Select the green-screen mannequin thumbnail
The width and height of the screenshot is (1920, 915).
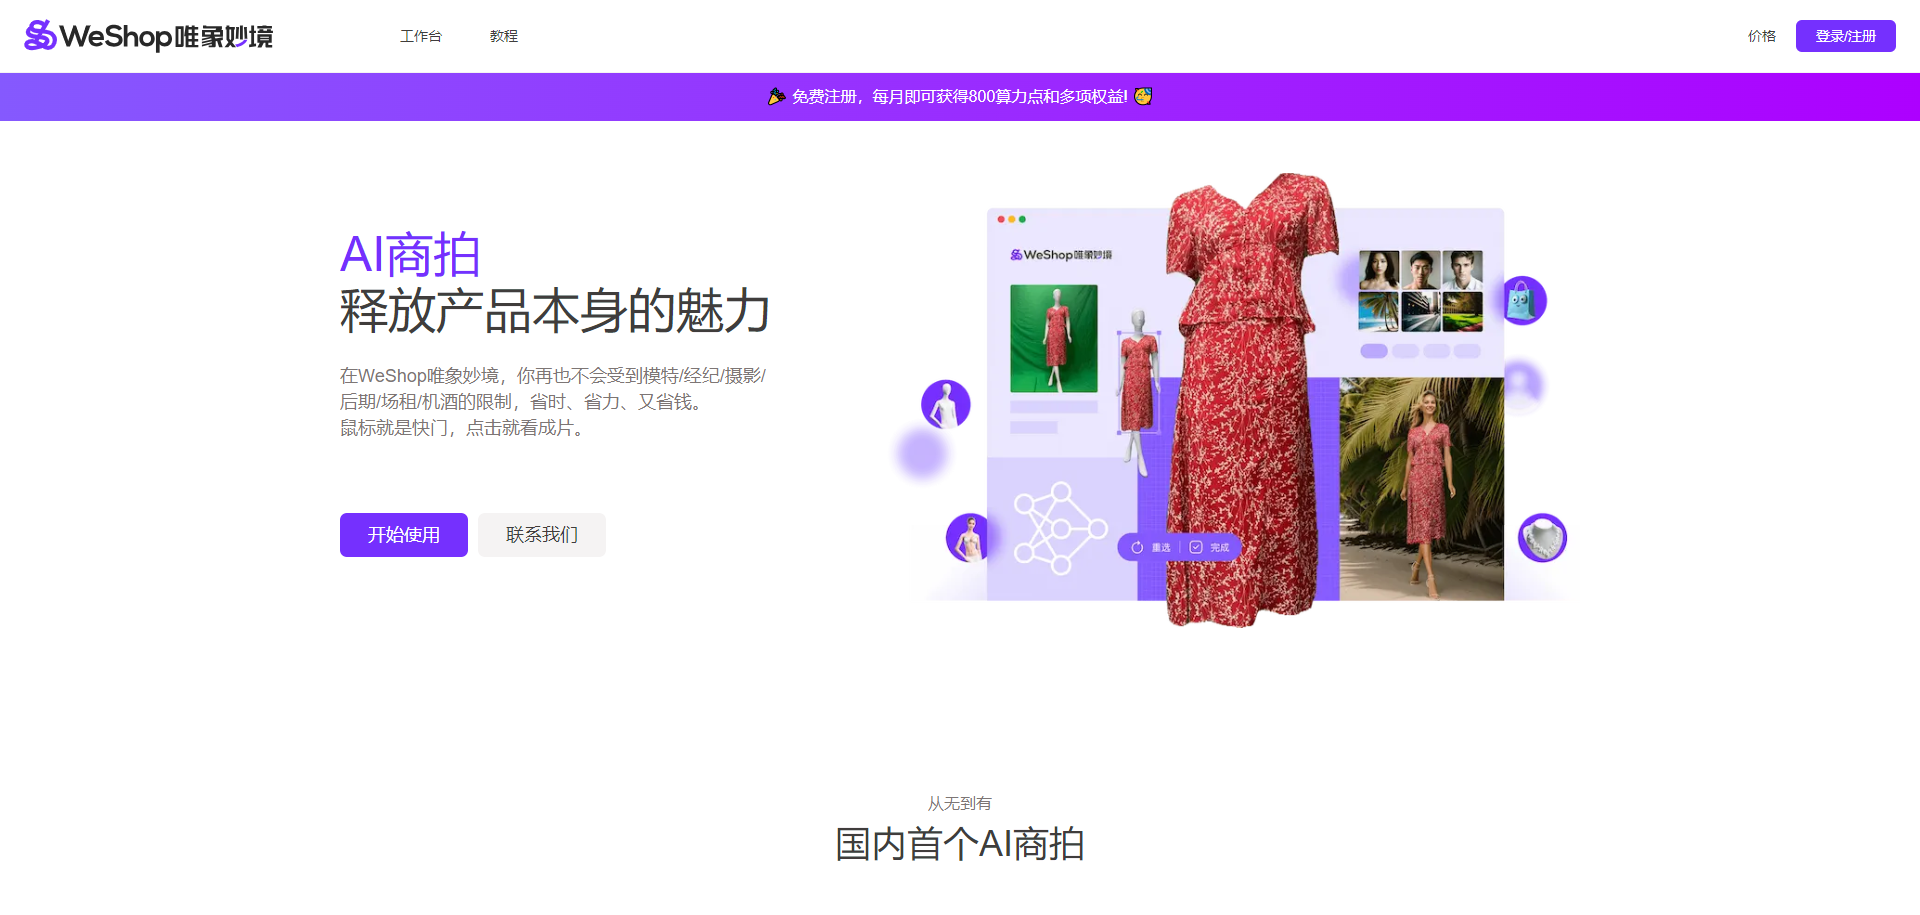(x=1053, y=338)
